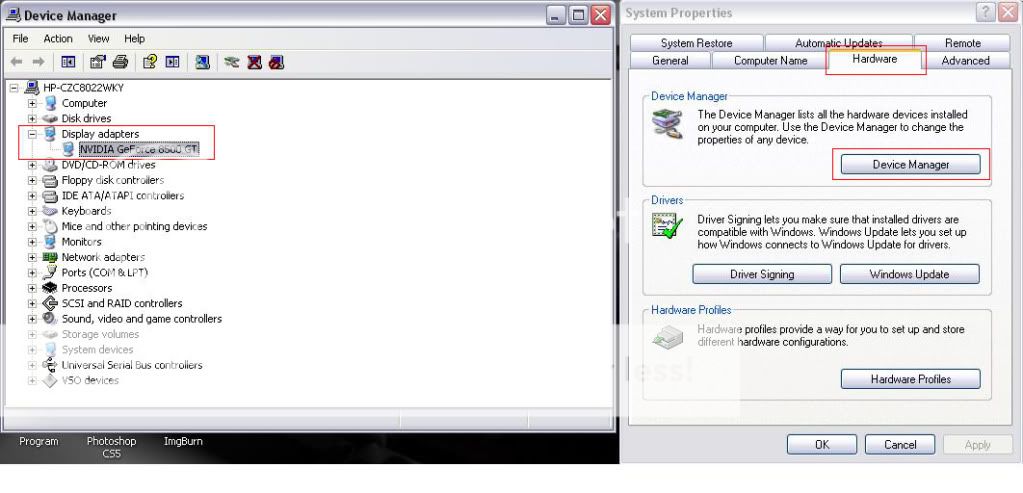
Task: Click the Back arrow in Device Manager toolbar
Action: click(17, 62)
